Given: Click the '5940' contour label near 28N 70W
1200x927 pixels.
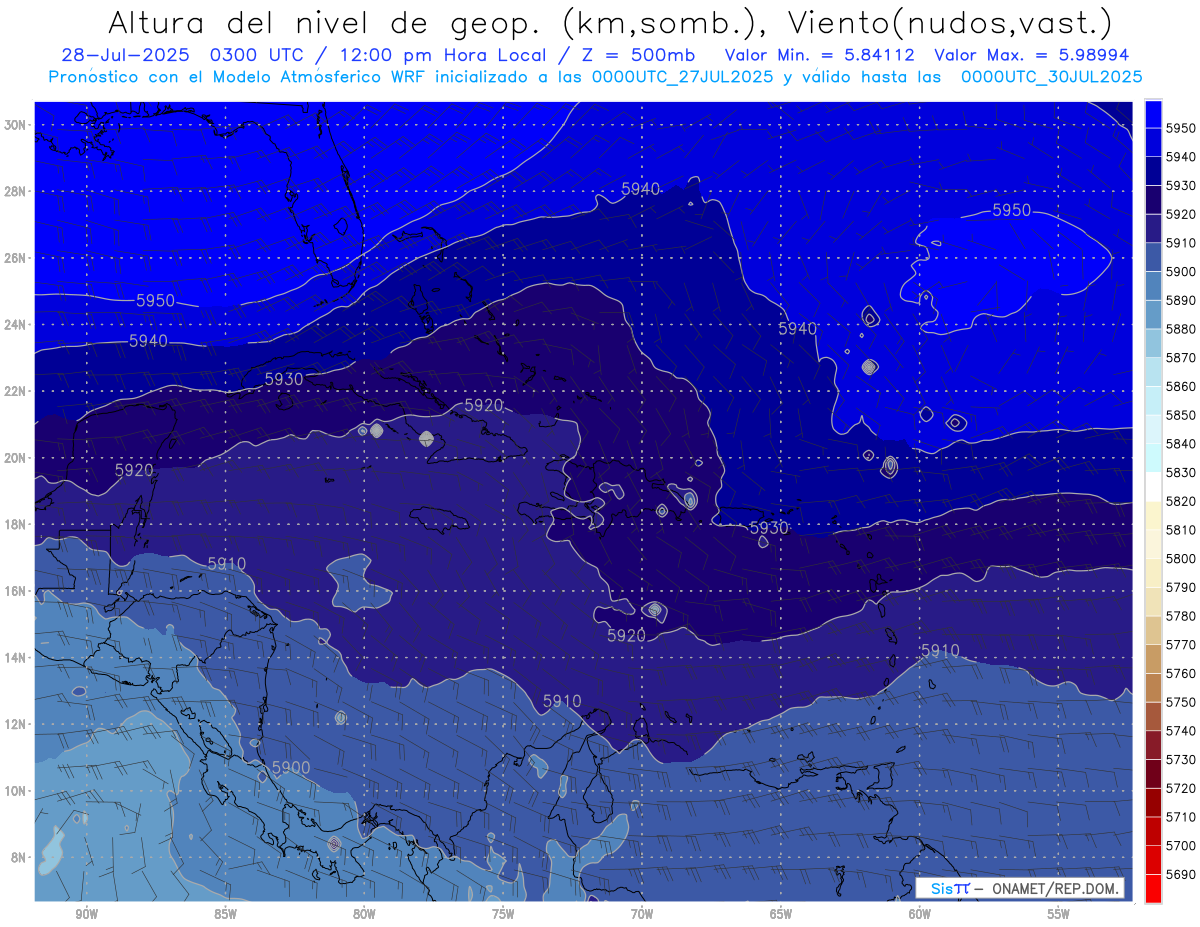Looking at the screenshot, I should (x=641, y=188).
